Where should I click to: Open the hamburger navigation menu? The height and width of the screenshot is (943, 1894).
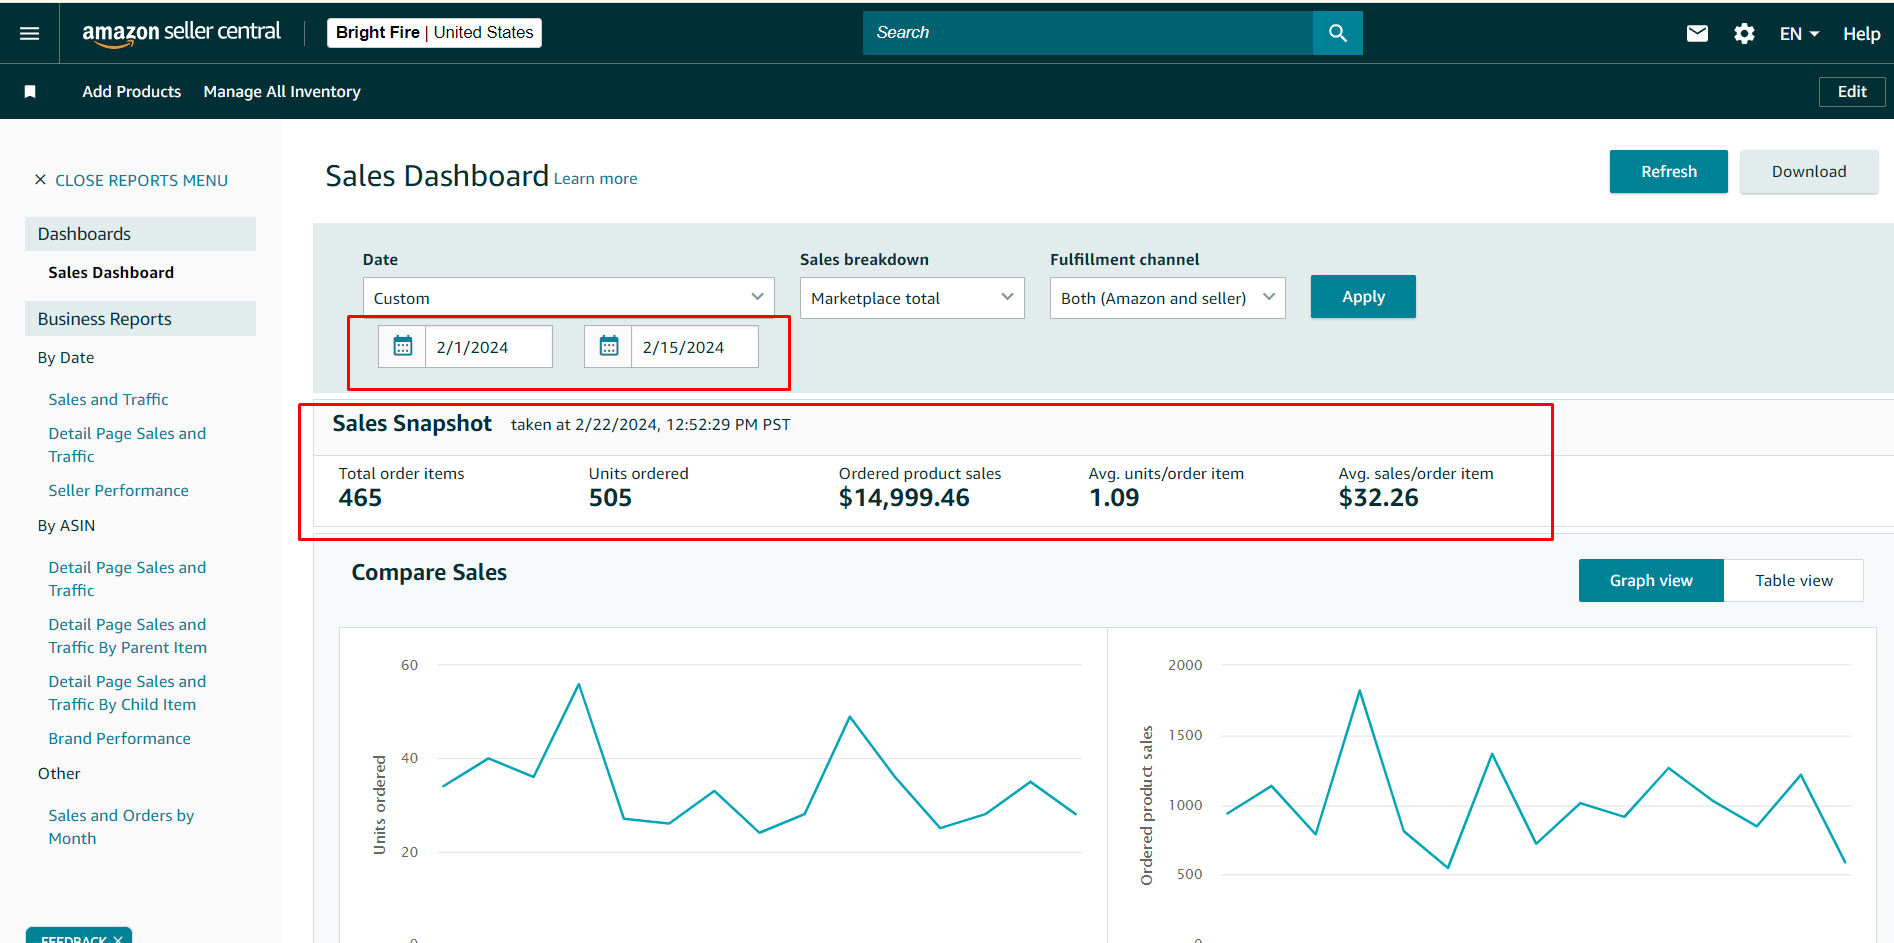(x=30, y=33)
